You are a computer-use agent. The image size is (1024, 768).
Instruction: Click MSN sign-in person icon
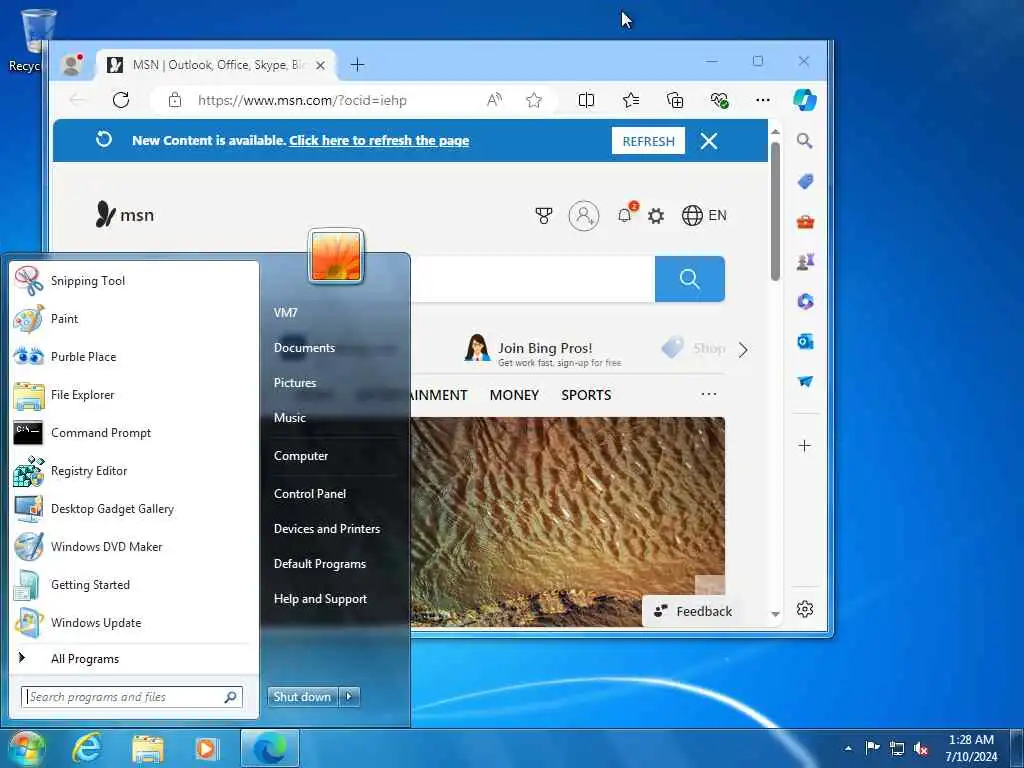(x=584, y=216)
